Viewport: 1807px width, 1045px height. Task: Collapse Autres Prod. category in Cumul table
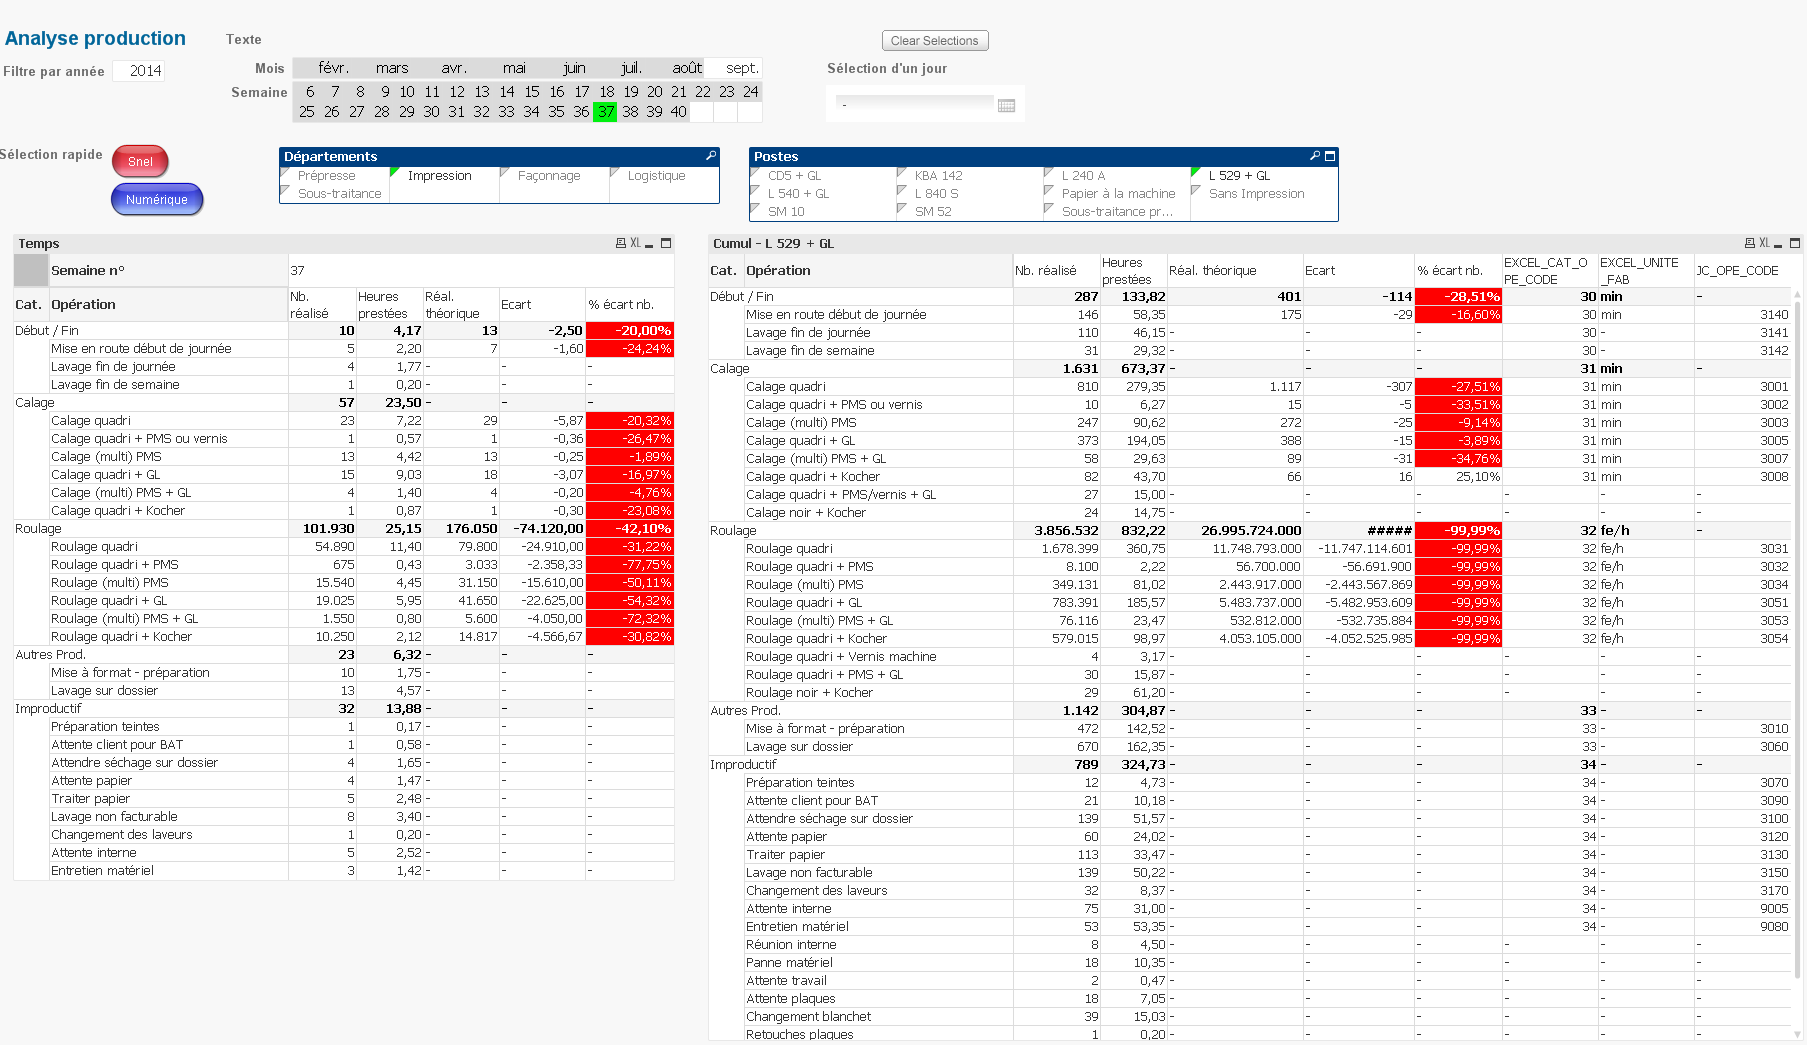point(745,711)
